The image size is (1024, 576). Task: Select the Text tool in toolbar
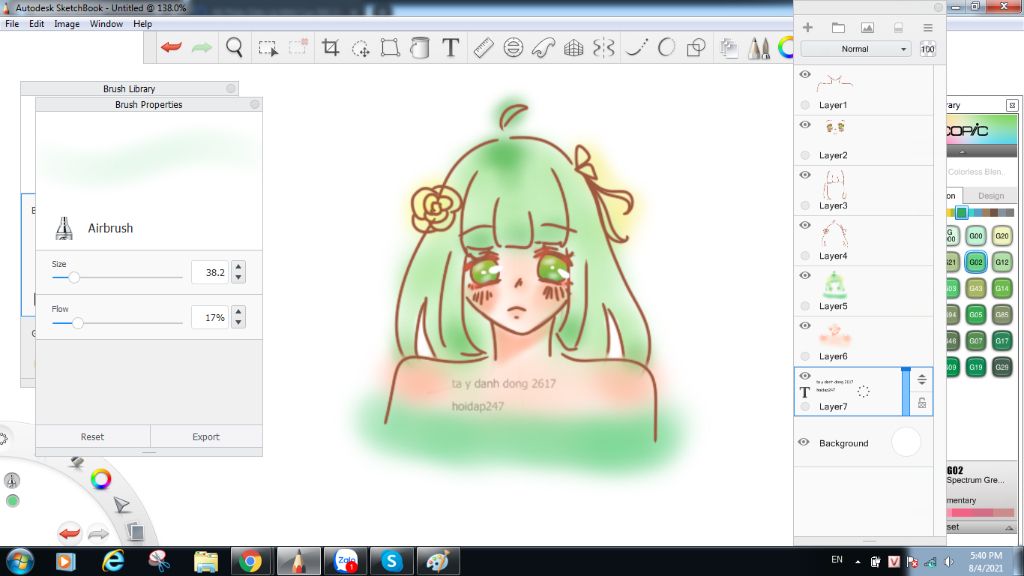pyautogui.click(x=451, y=47)
